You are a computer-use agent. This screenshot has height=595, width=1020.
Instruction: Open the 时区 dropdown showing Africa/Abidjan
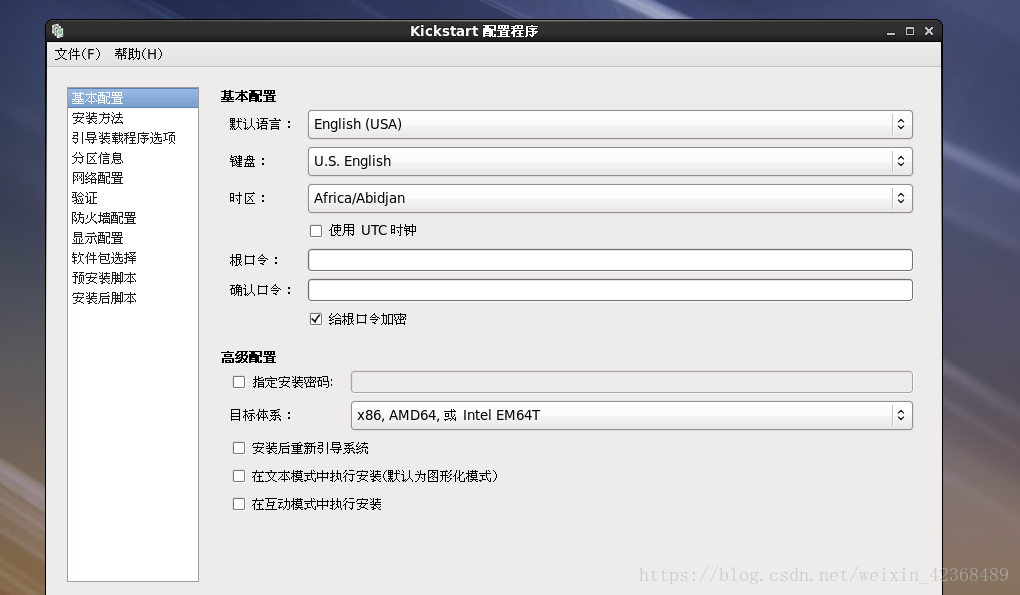610,198
